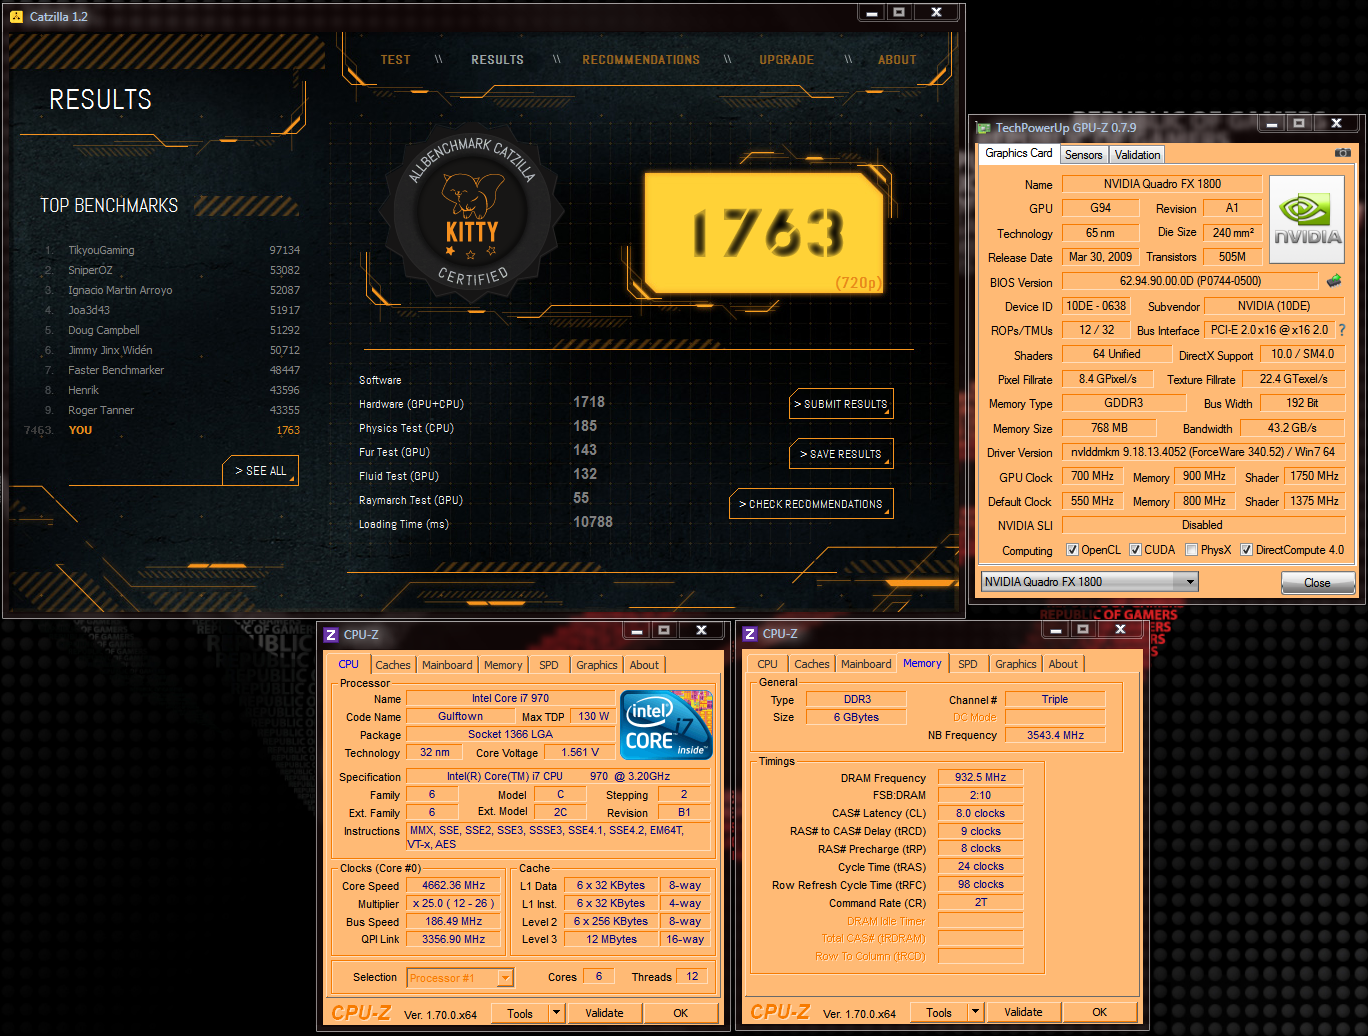The width and height of the screenshot is (1368, 1036).
Task: Click the SUBMIT RESULTS button
Action: coord(841,404)
